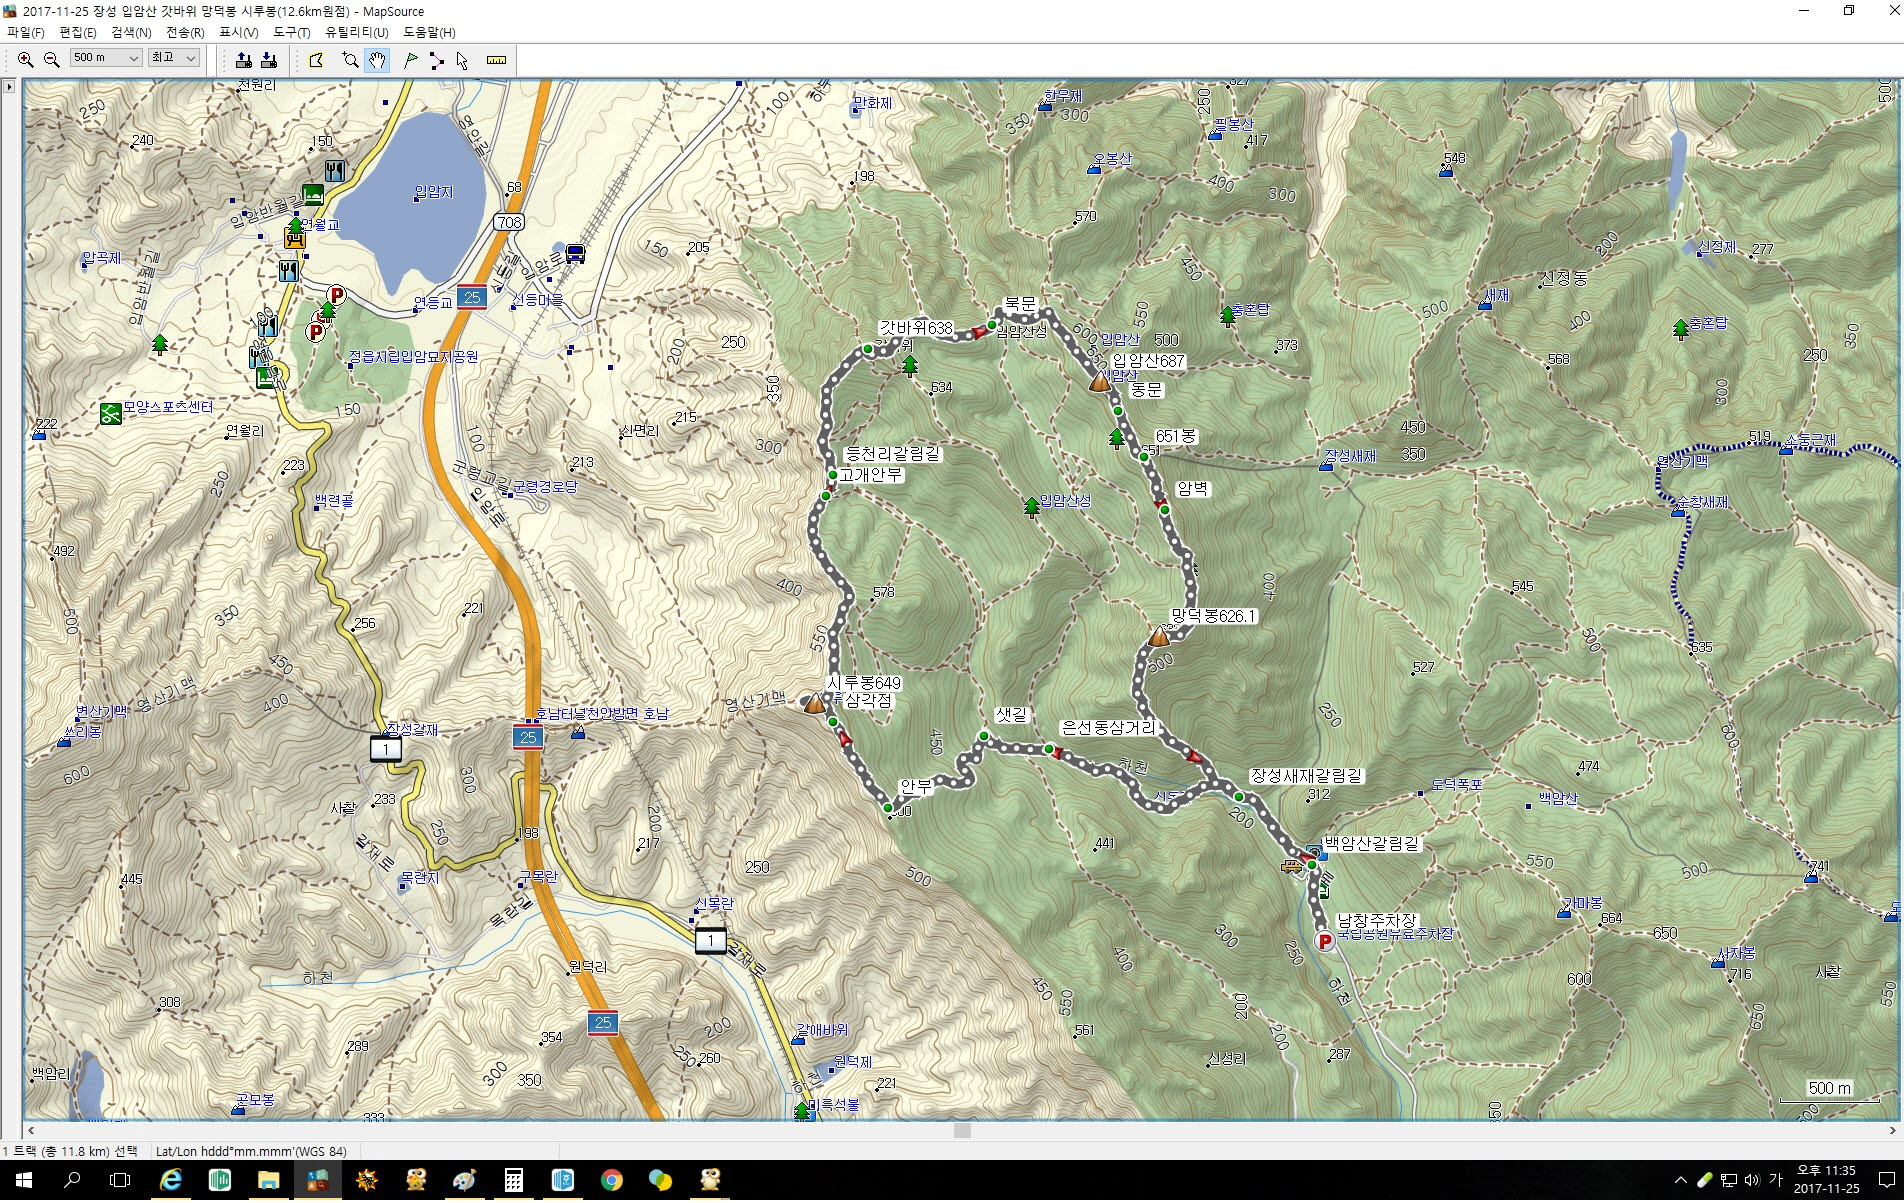This screenshot has height=1203, width=1904.
Task: Select the distance ruler tool
Action: (x=496, y=60)
